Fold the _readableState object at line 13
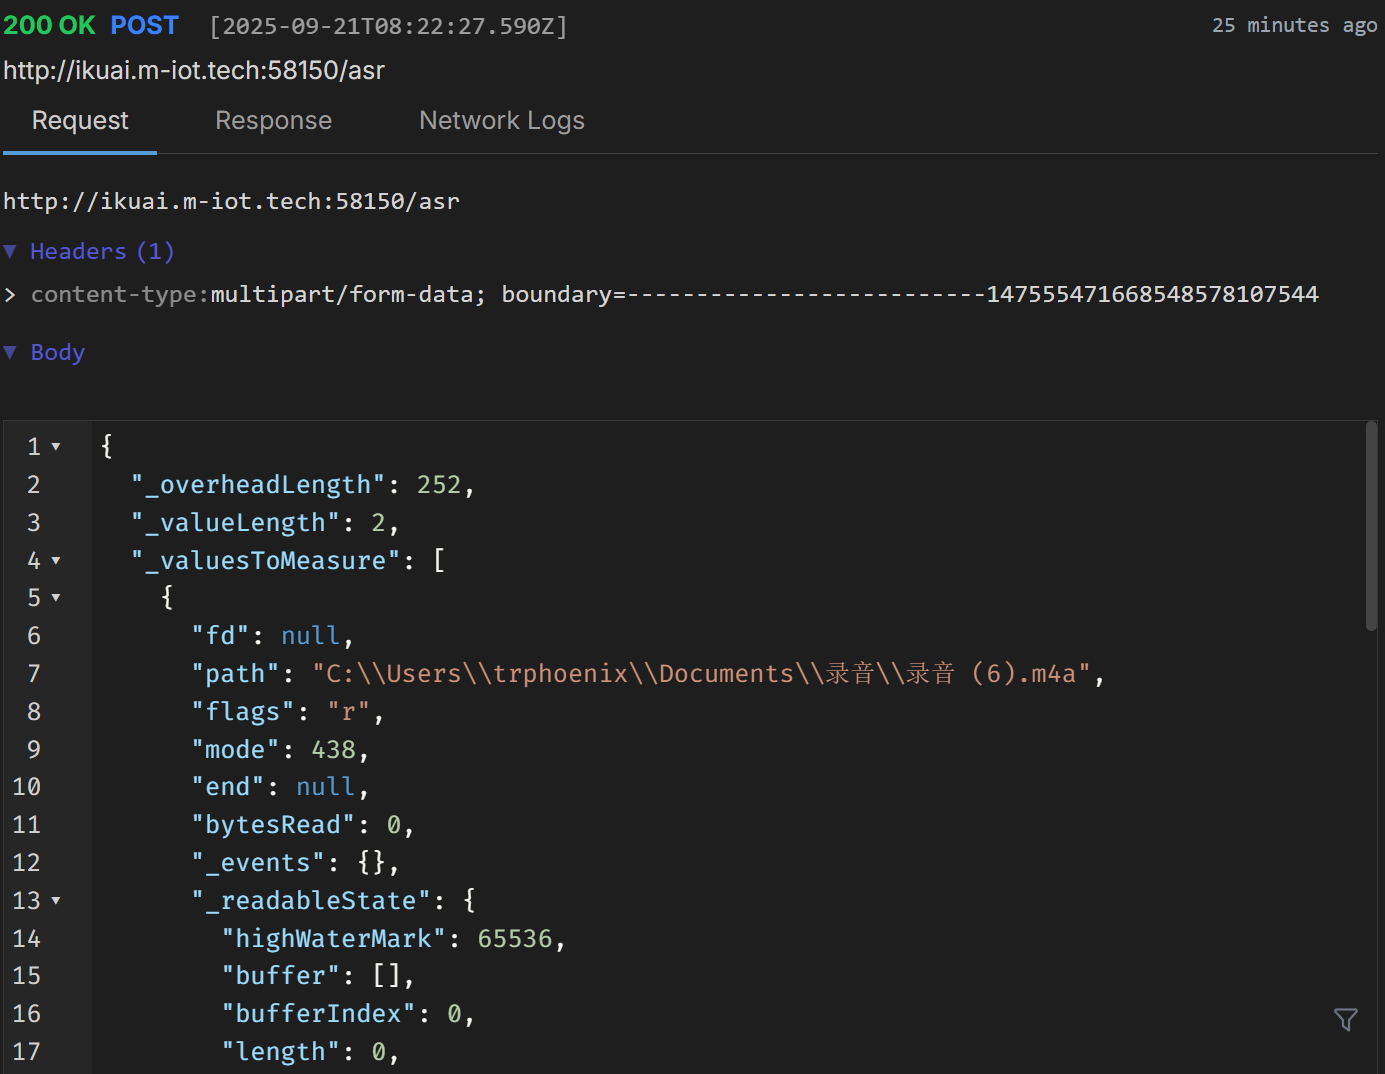The width and height of the screenshot is (1385, 1074). [56, 901]
